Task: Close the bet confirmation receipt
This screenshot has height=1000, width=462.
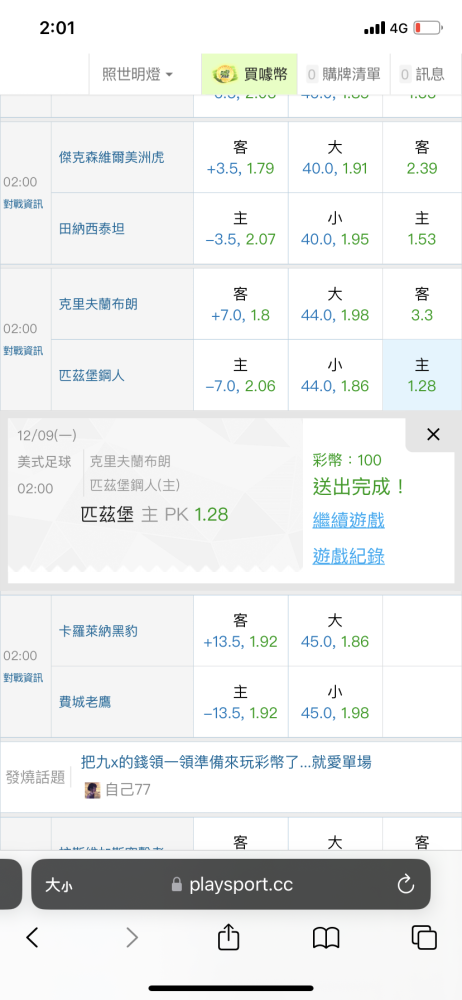Action: coord(433,434)
